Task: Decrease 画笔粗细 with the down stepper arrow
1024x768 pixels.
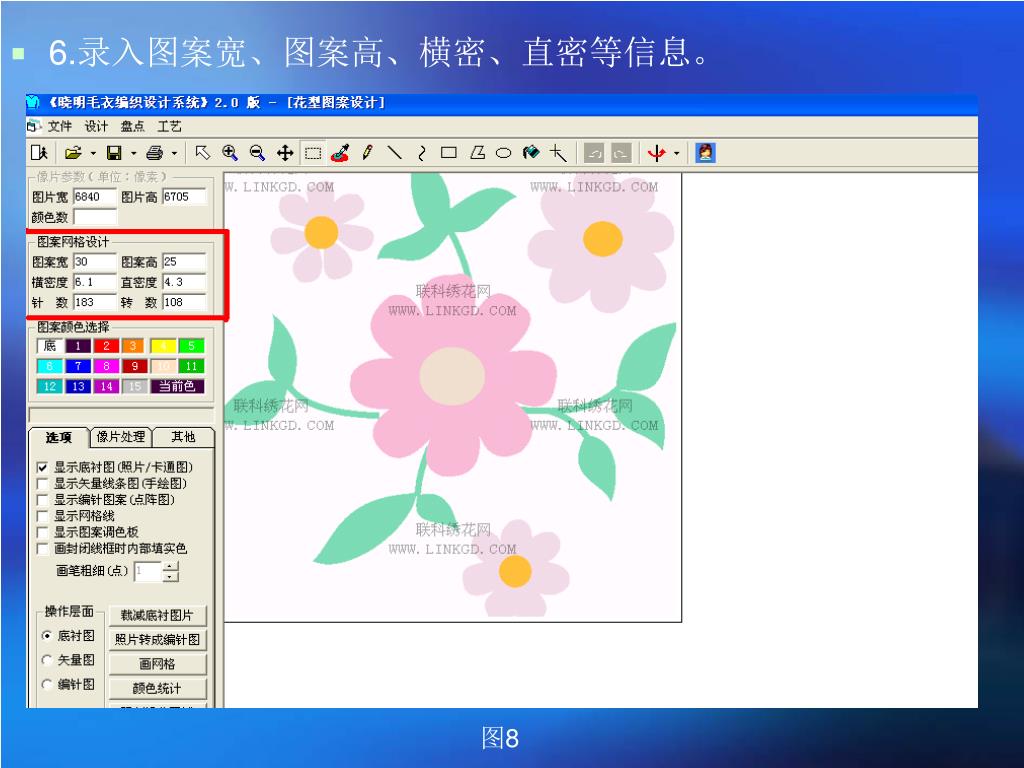Action: coord(170,577)
